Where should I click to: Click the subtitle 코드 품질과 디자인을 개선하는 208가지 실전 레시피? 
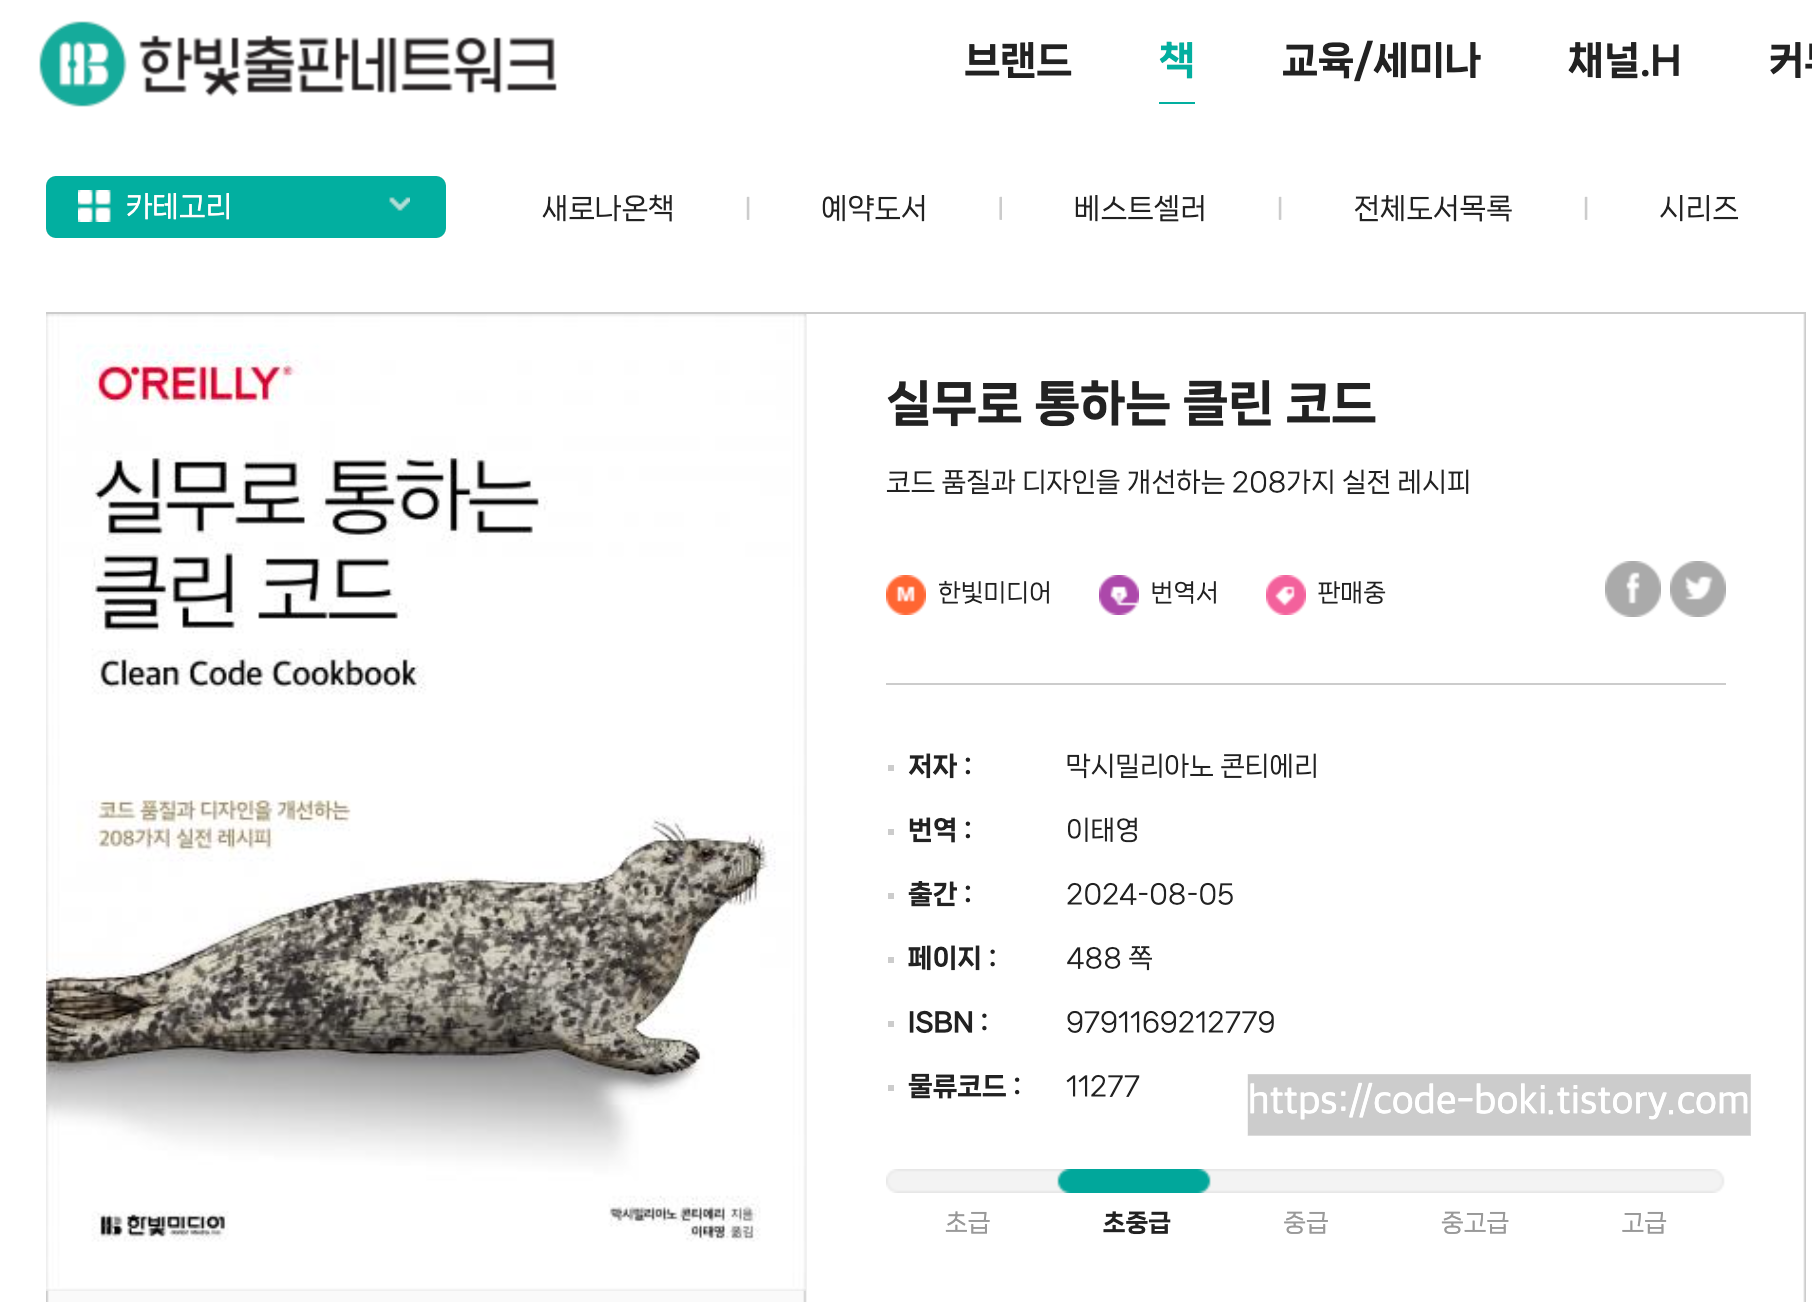click(x=1178, y=482)
